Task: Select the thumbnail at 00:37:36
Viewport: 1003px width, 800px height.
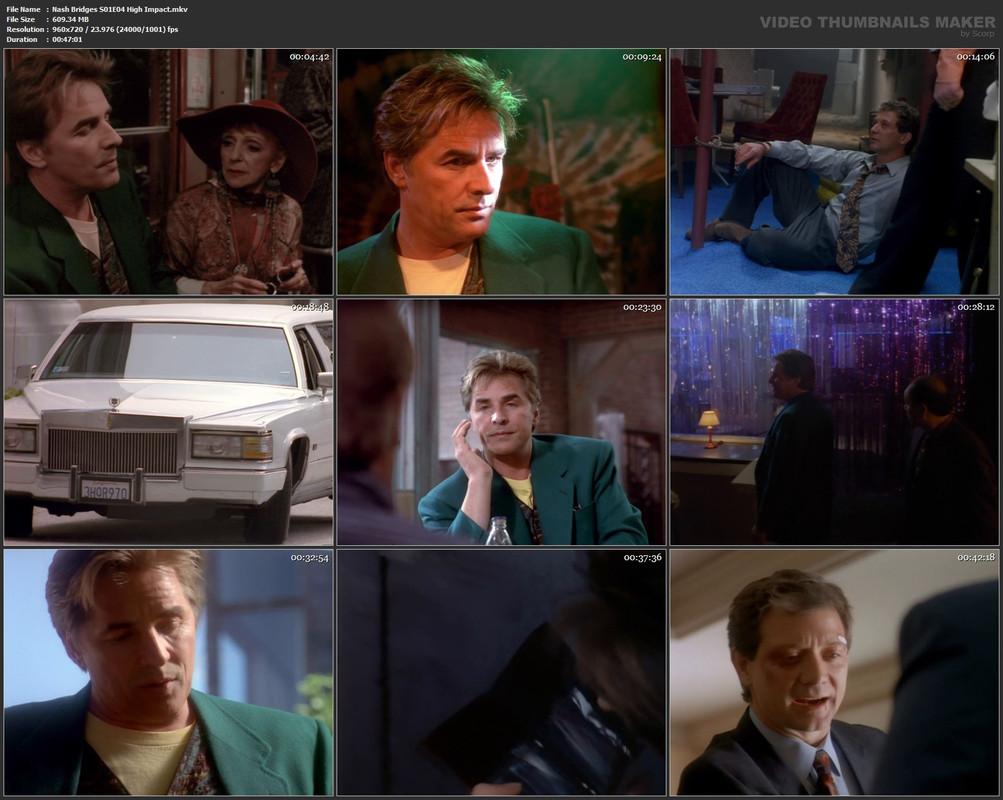Action: pyautogui.click(x=502, y=672)
